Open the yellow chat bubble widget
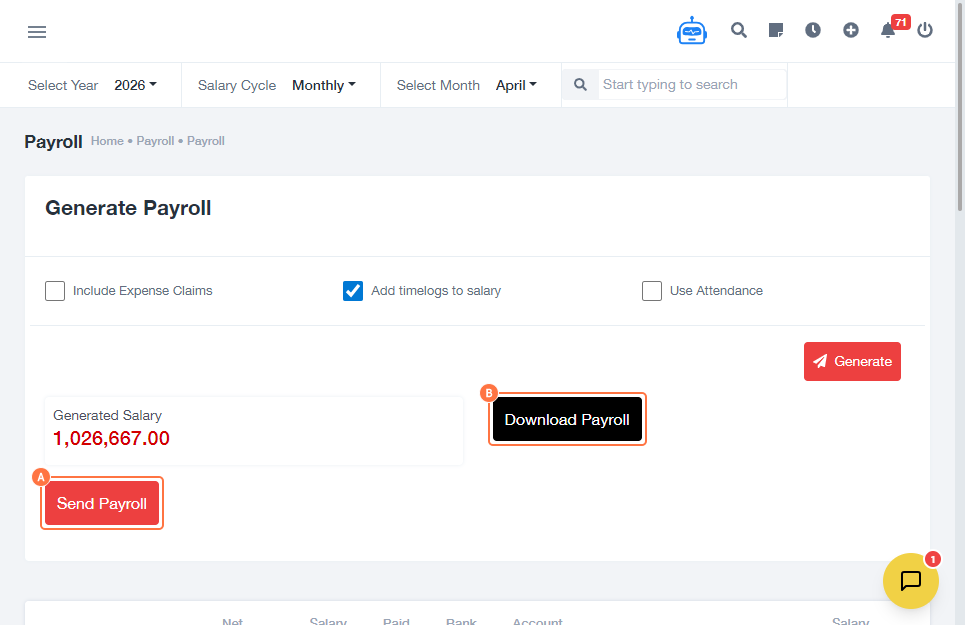This screenshot has width=965, height=625. (x=910, y=581)
